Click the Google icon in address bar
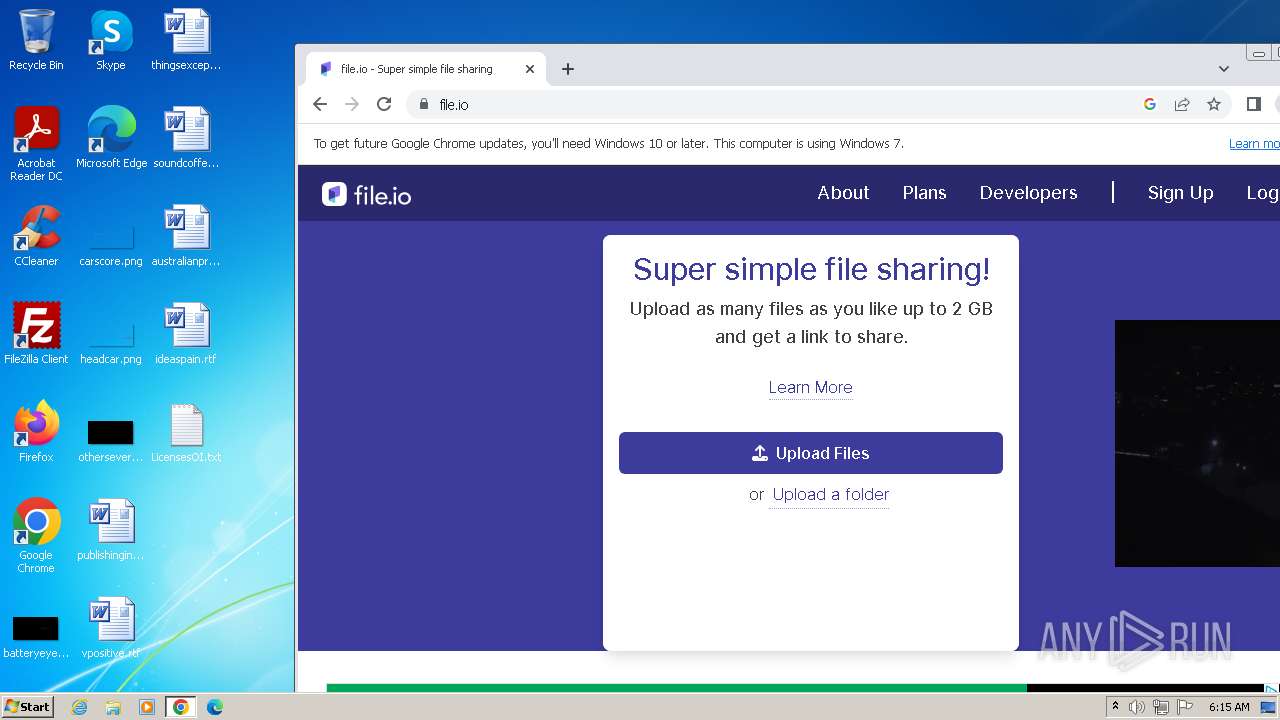The image size is (1280, 720). (x=1150, y=104)
